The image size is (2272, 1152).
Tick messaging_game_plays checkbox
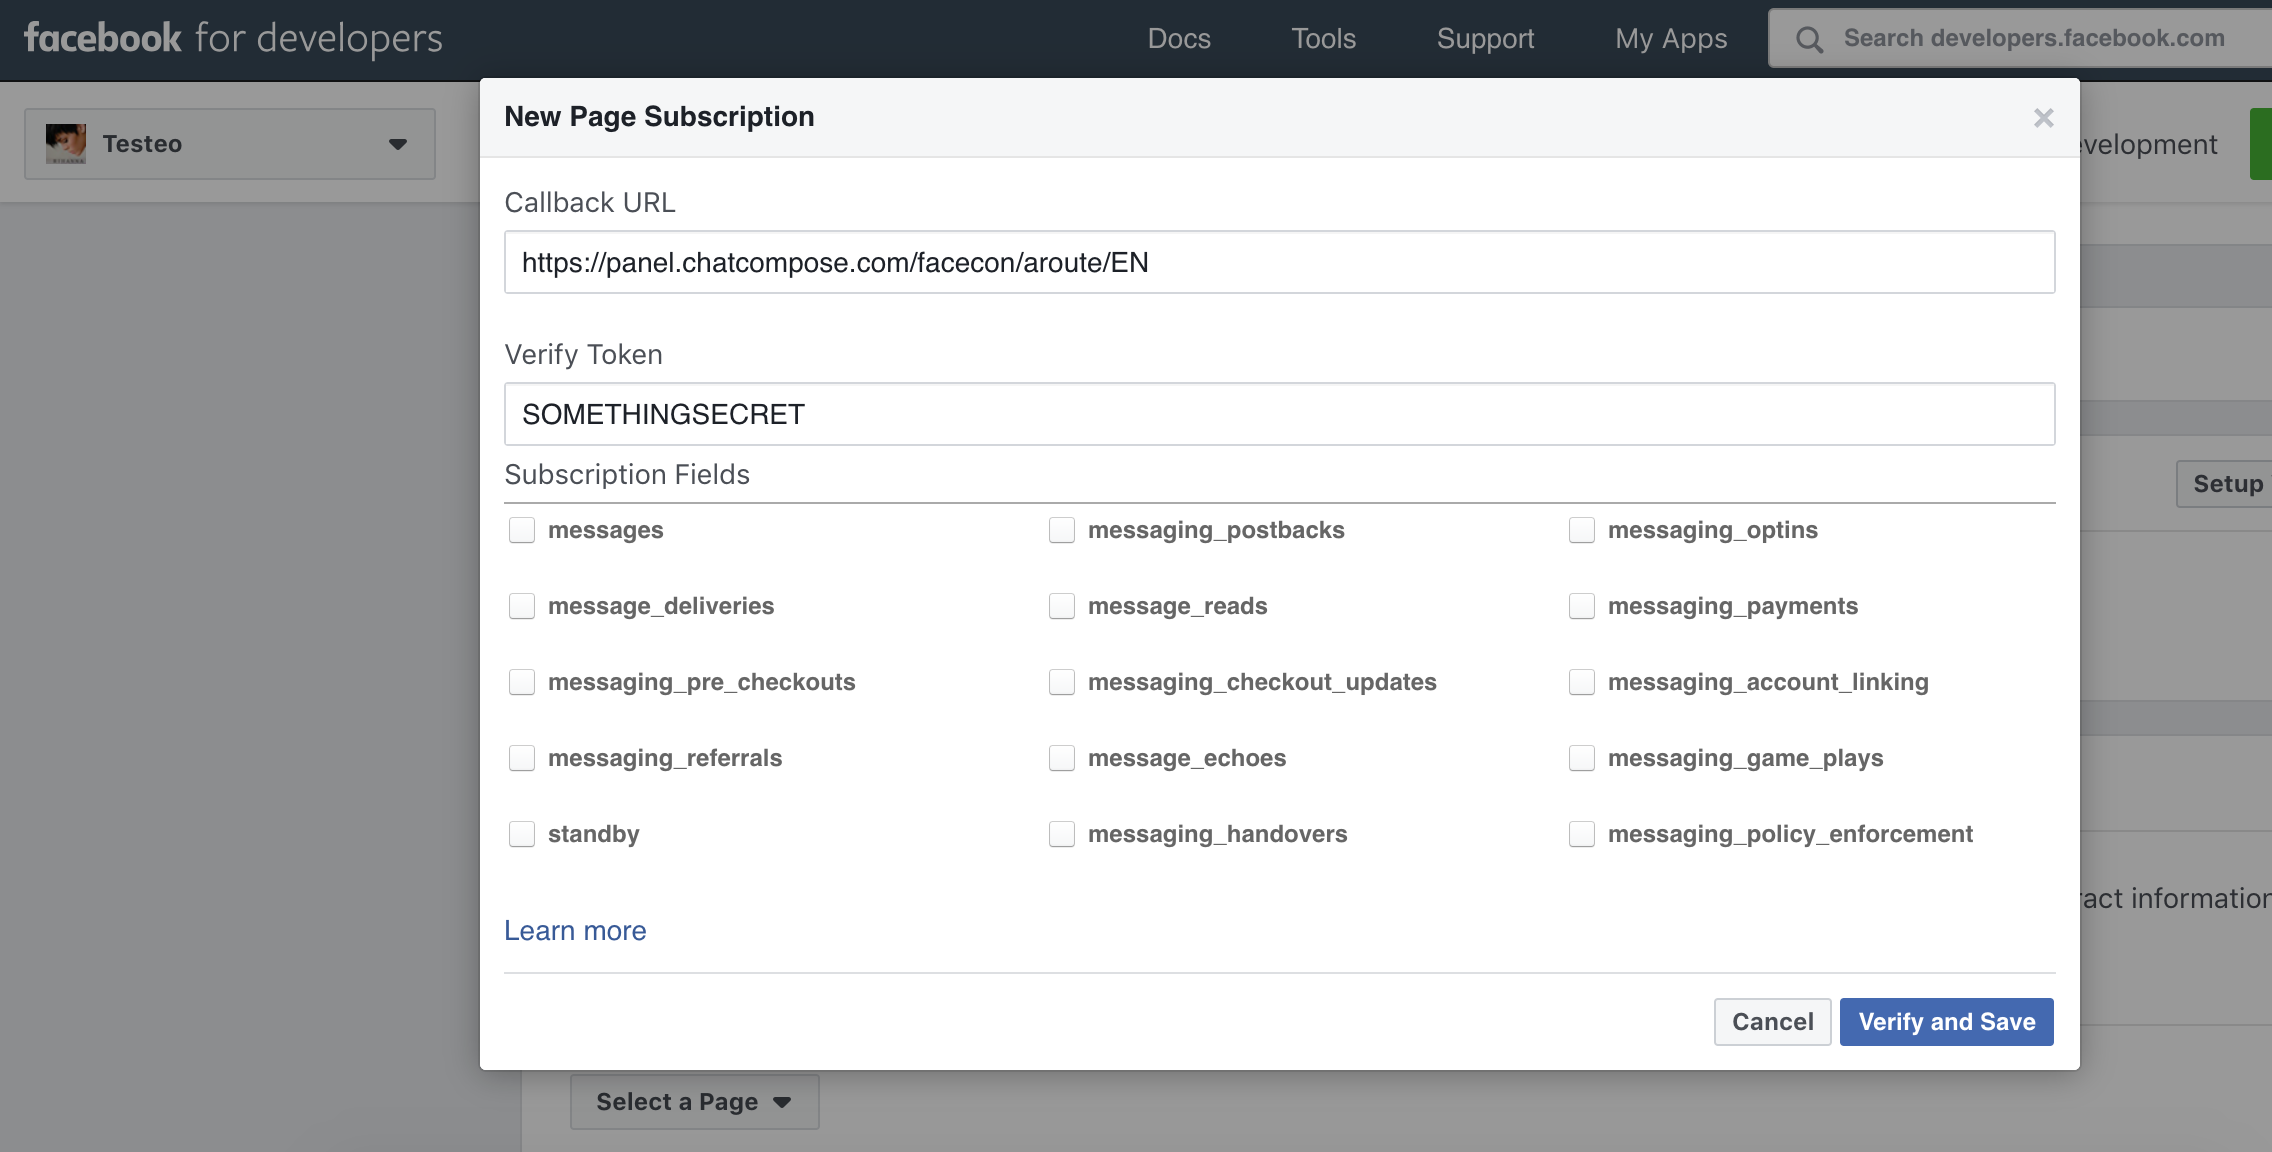(1582, 758)
